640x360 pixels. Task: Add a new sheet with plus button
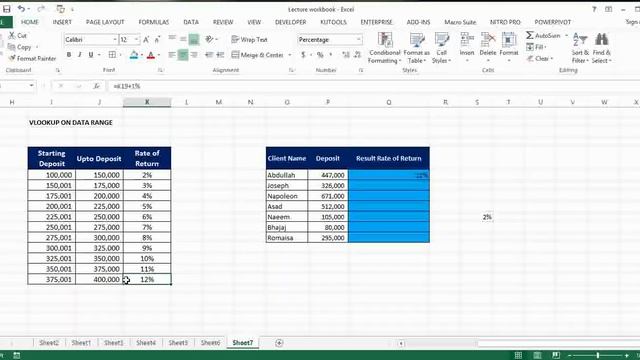pyautogui.click(x=279, y=343)
